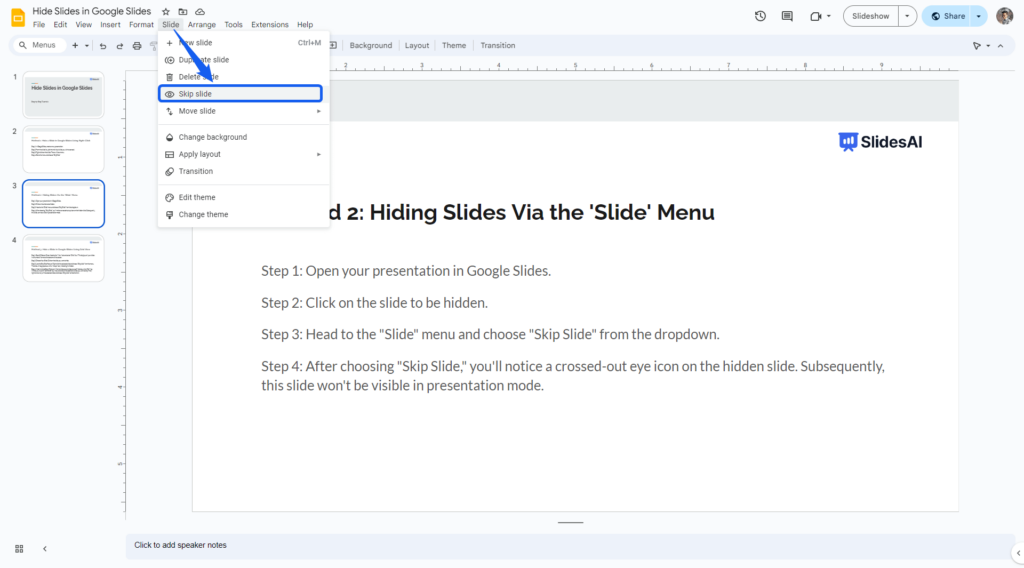Screen dimensions: 1024x568
Task: Open the Insert menu
Action: (110, 25)
